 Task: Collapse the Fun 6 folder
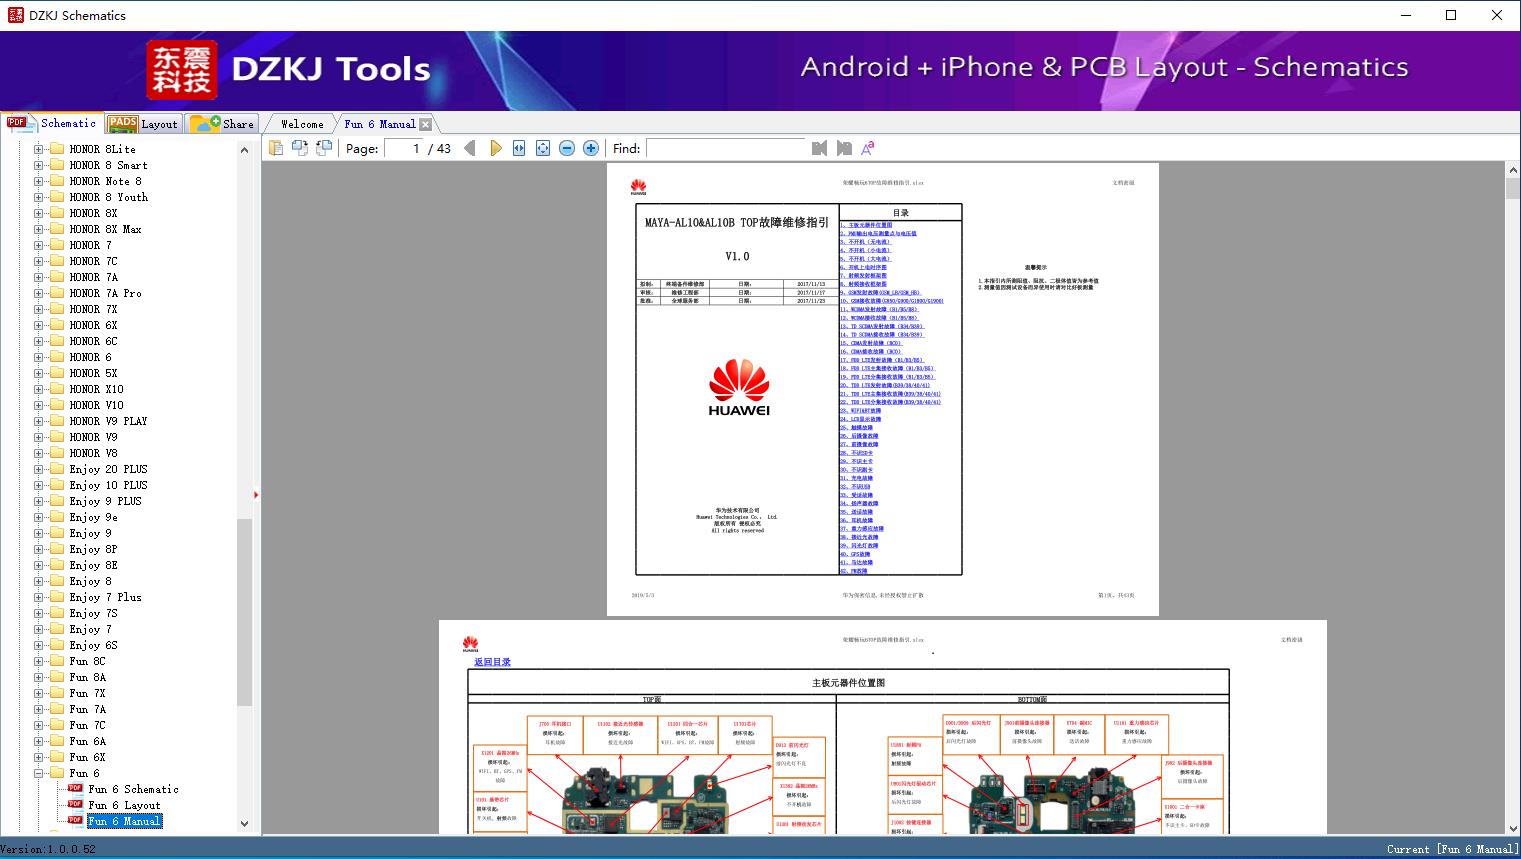(39, 773)
